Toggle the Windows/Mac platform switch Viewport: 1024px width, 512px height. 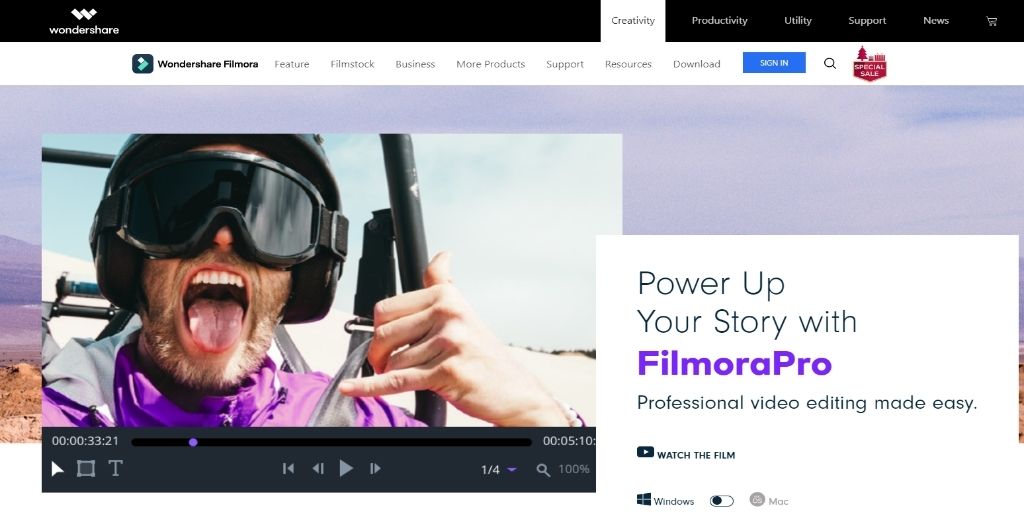(722, 501)
